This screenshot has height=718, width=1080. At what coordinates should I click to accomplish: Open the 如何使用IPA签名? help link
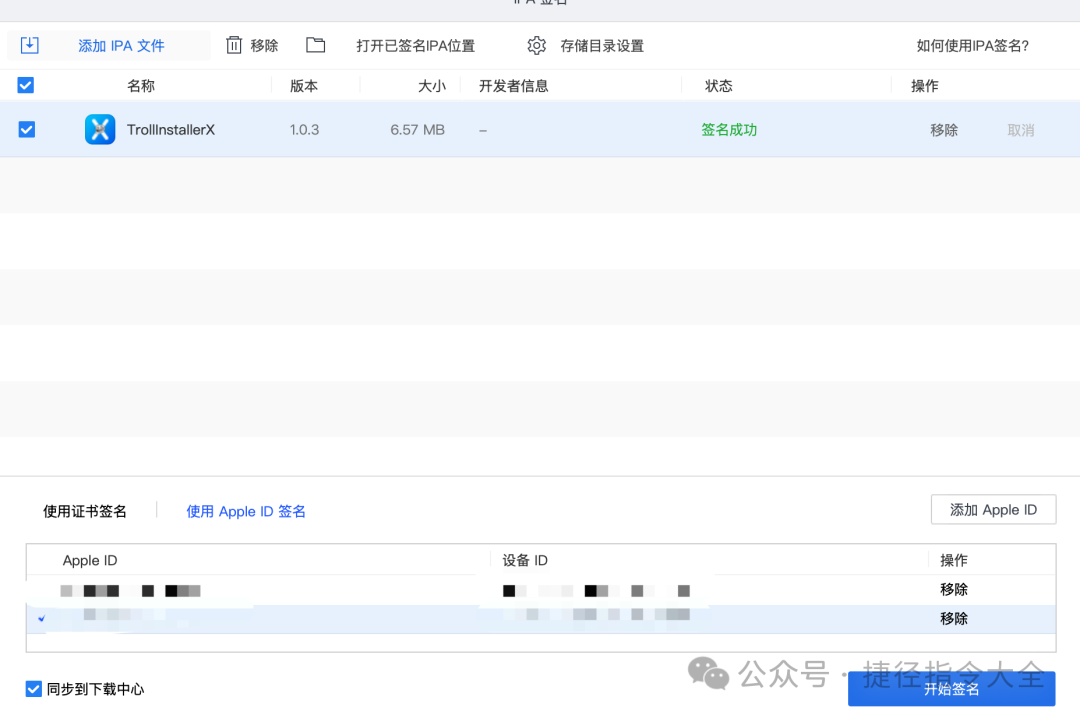972,45
